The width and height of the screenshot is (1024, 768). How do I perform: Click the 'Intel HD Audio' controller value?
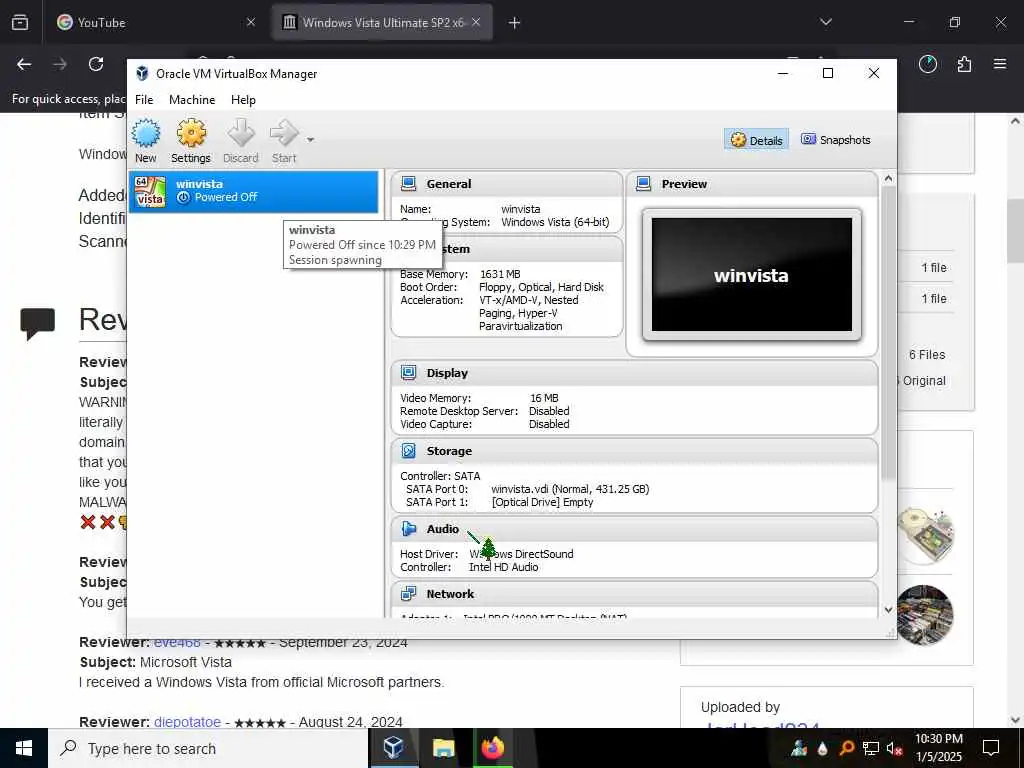tap(504, 567)
